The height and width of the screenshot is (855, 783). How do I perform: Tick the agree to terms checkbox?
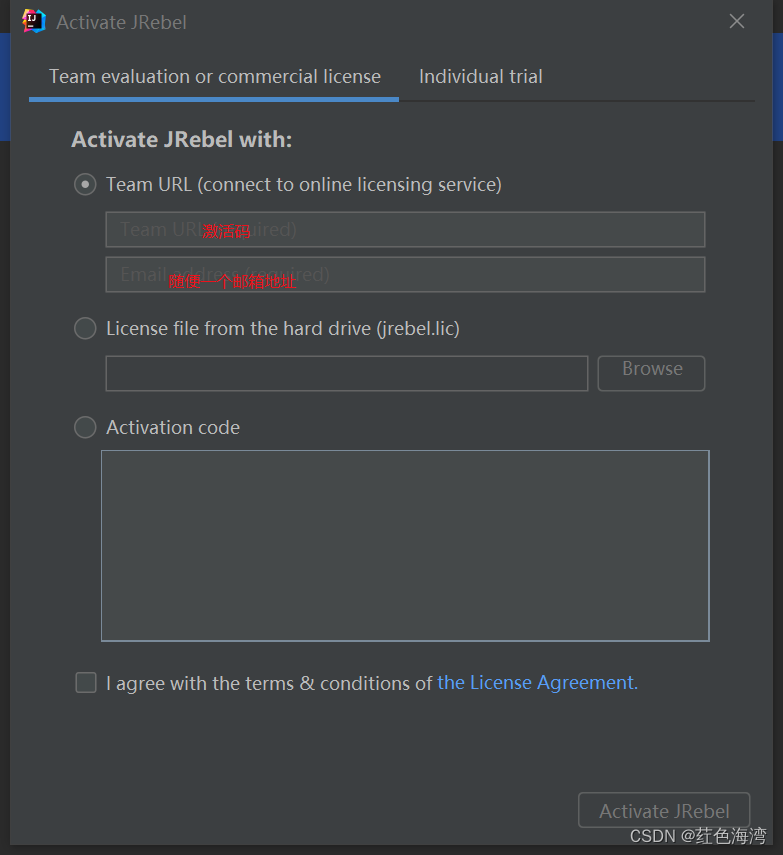tap(86, 683)
